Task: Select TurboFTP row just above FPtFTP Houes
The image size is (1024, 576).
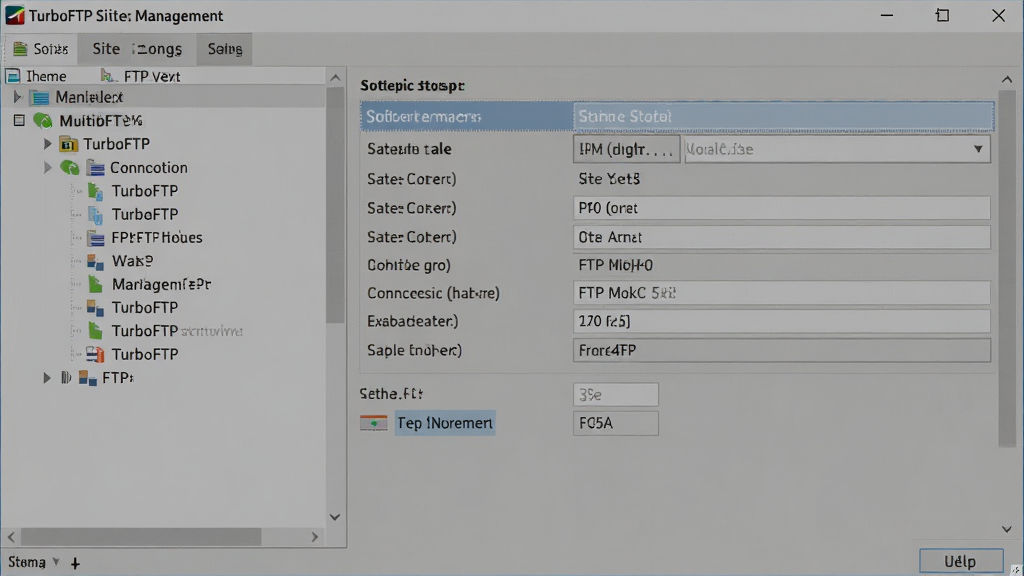Action: 144,214
